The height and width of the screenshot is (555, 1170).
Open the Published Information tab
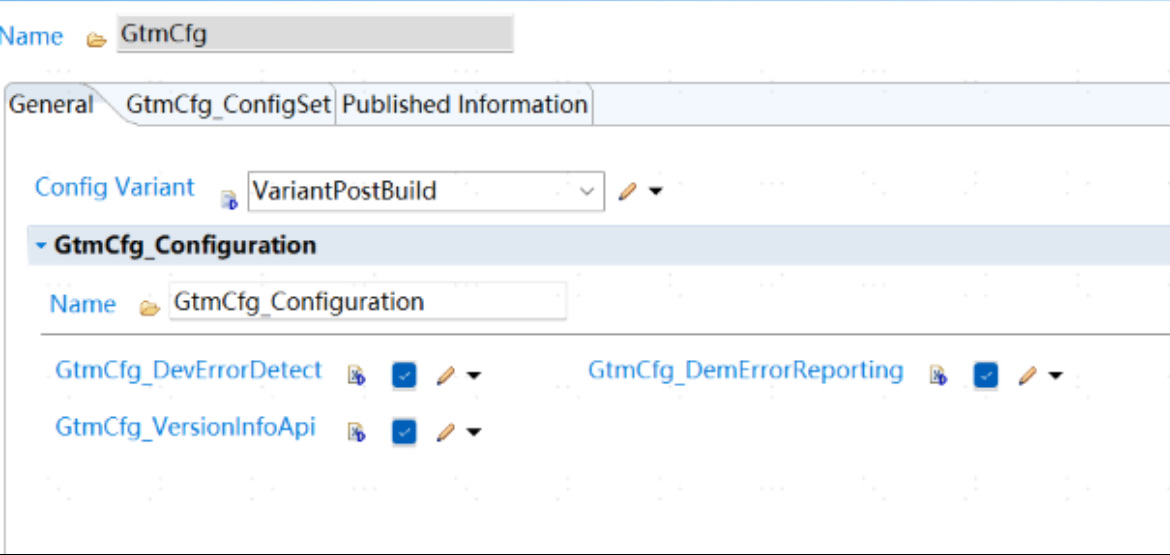point(464,104)
